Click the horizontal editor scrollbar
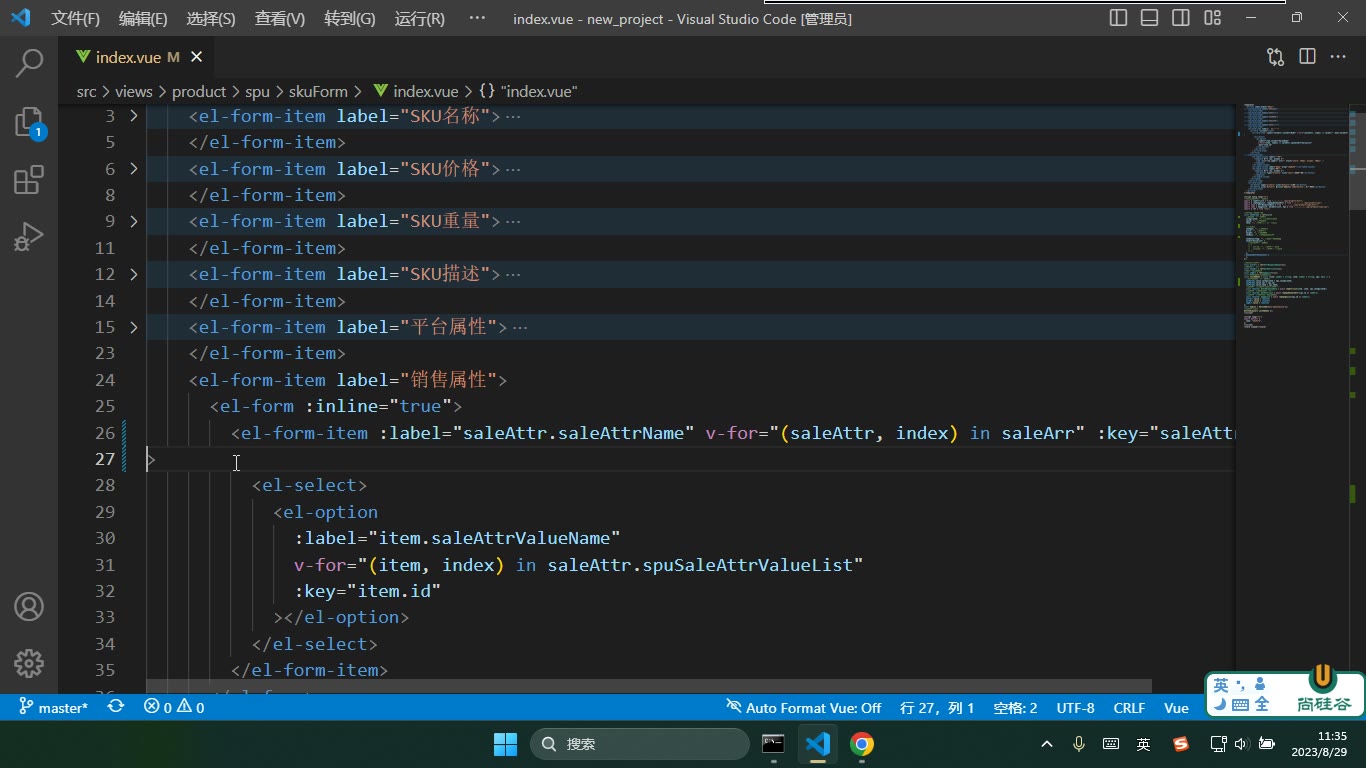1366x768 pixels. click(x=649, y=687)
